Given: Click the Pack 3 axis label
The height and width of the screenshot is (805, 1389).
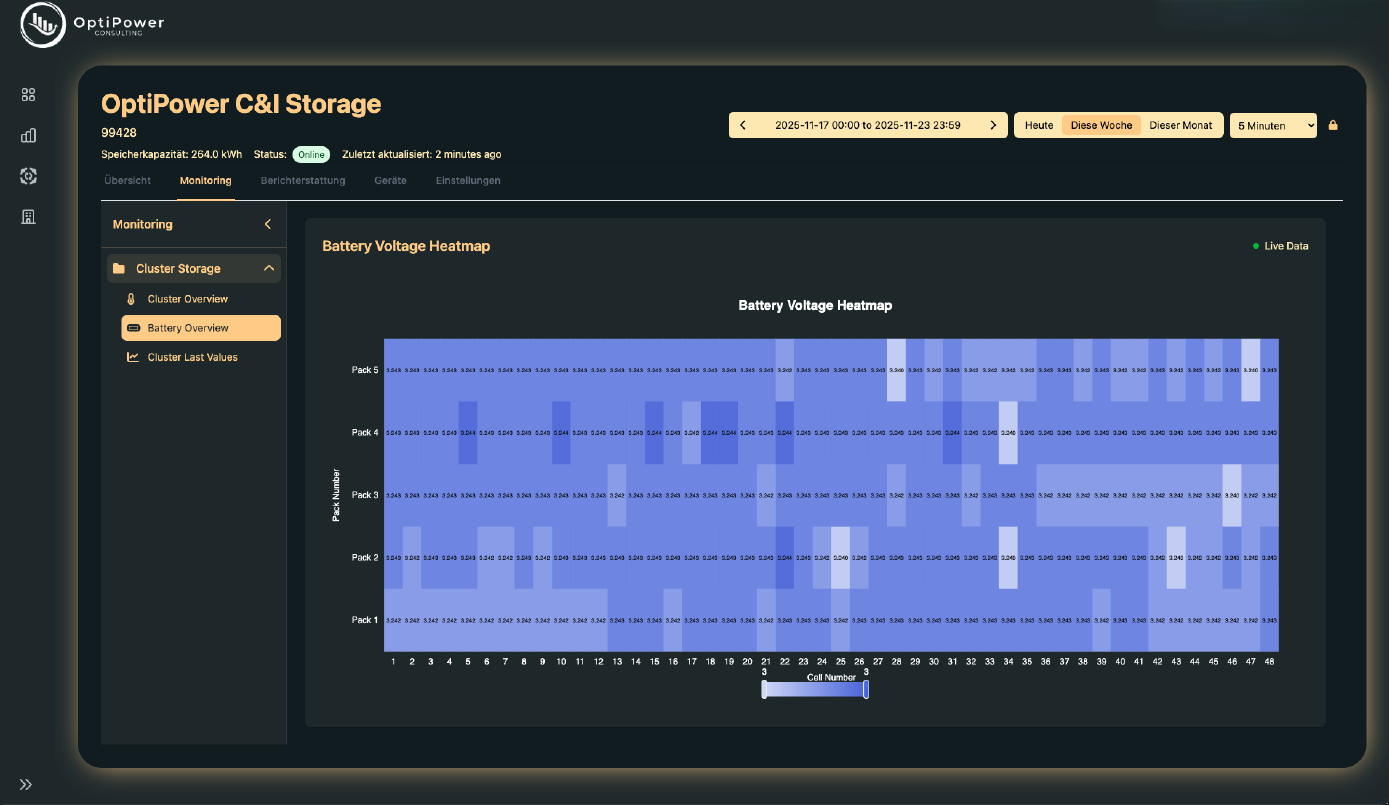Looking at the screenshot, I should 365,495.
